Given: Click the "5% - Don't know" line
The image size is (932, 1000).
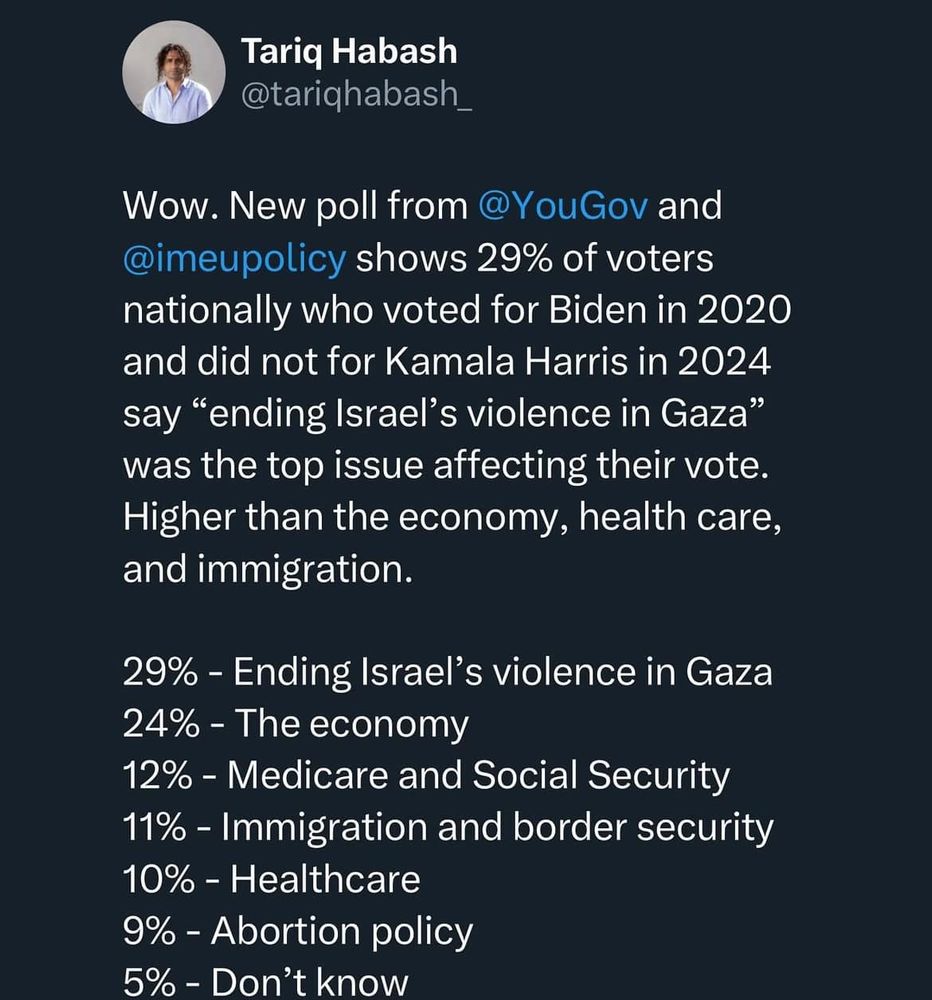Looking at the screenshot, I should 265,984.
